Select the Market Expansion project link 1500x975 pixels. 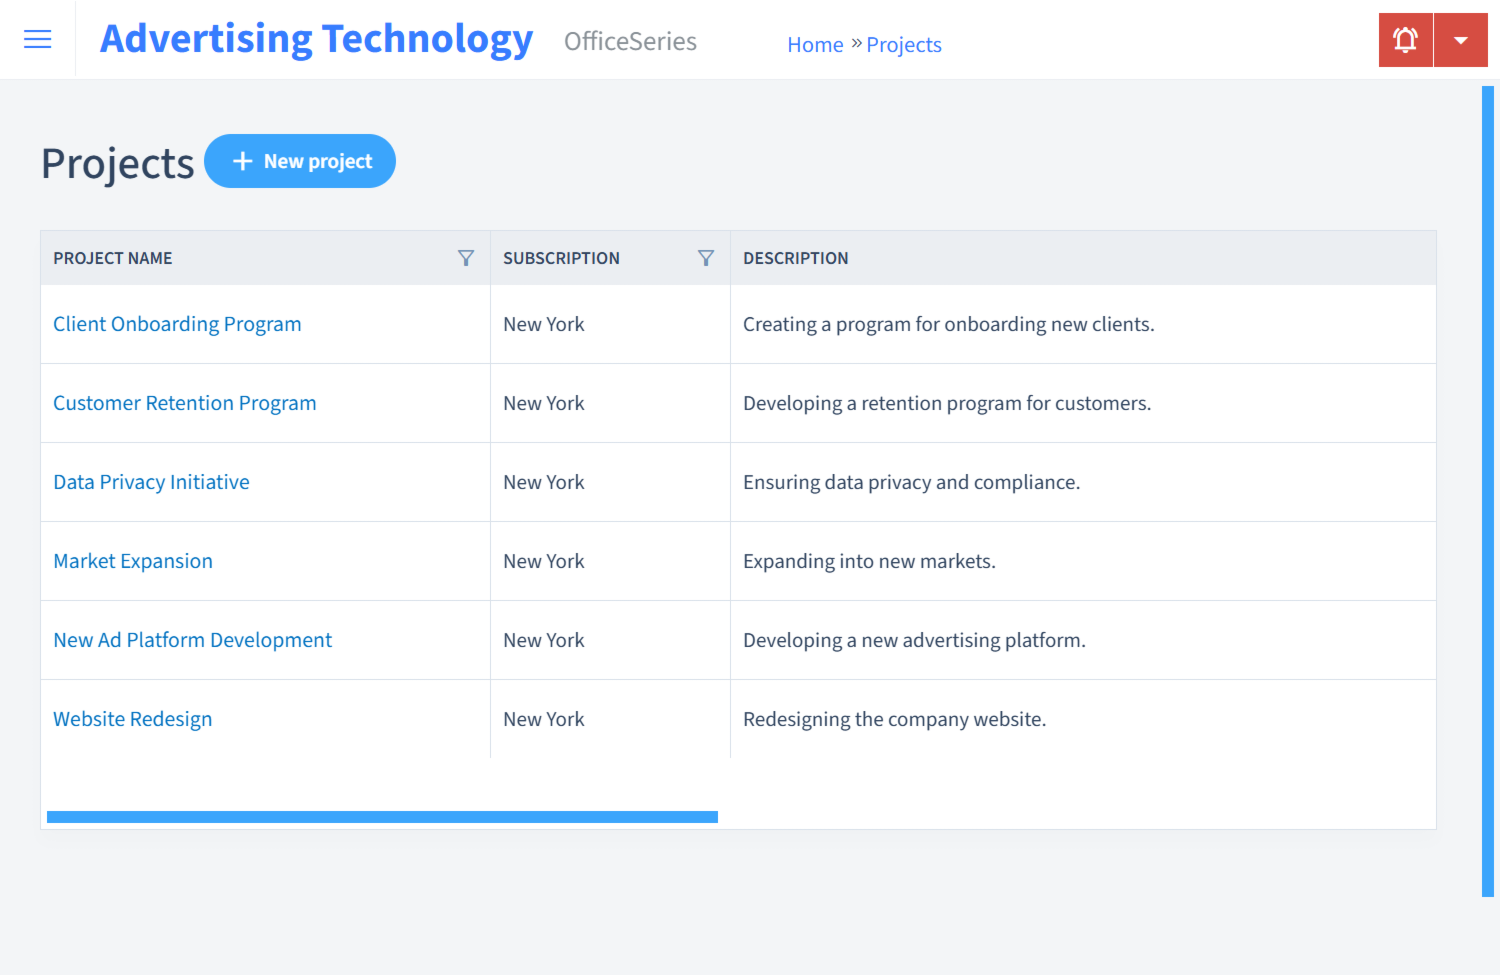(132, 560)
